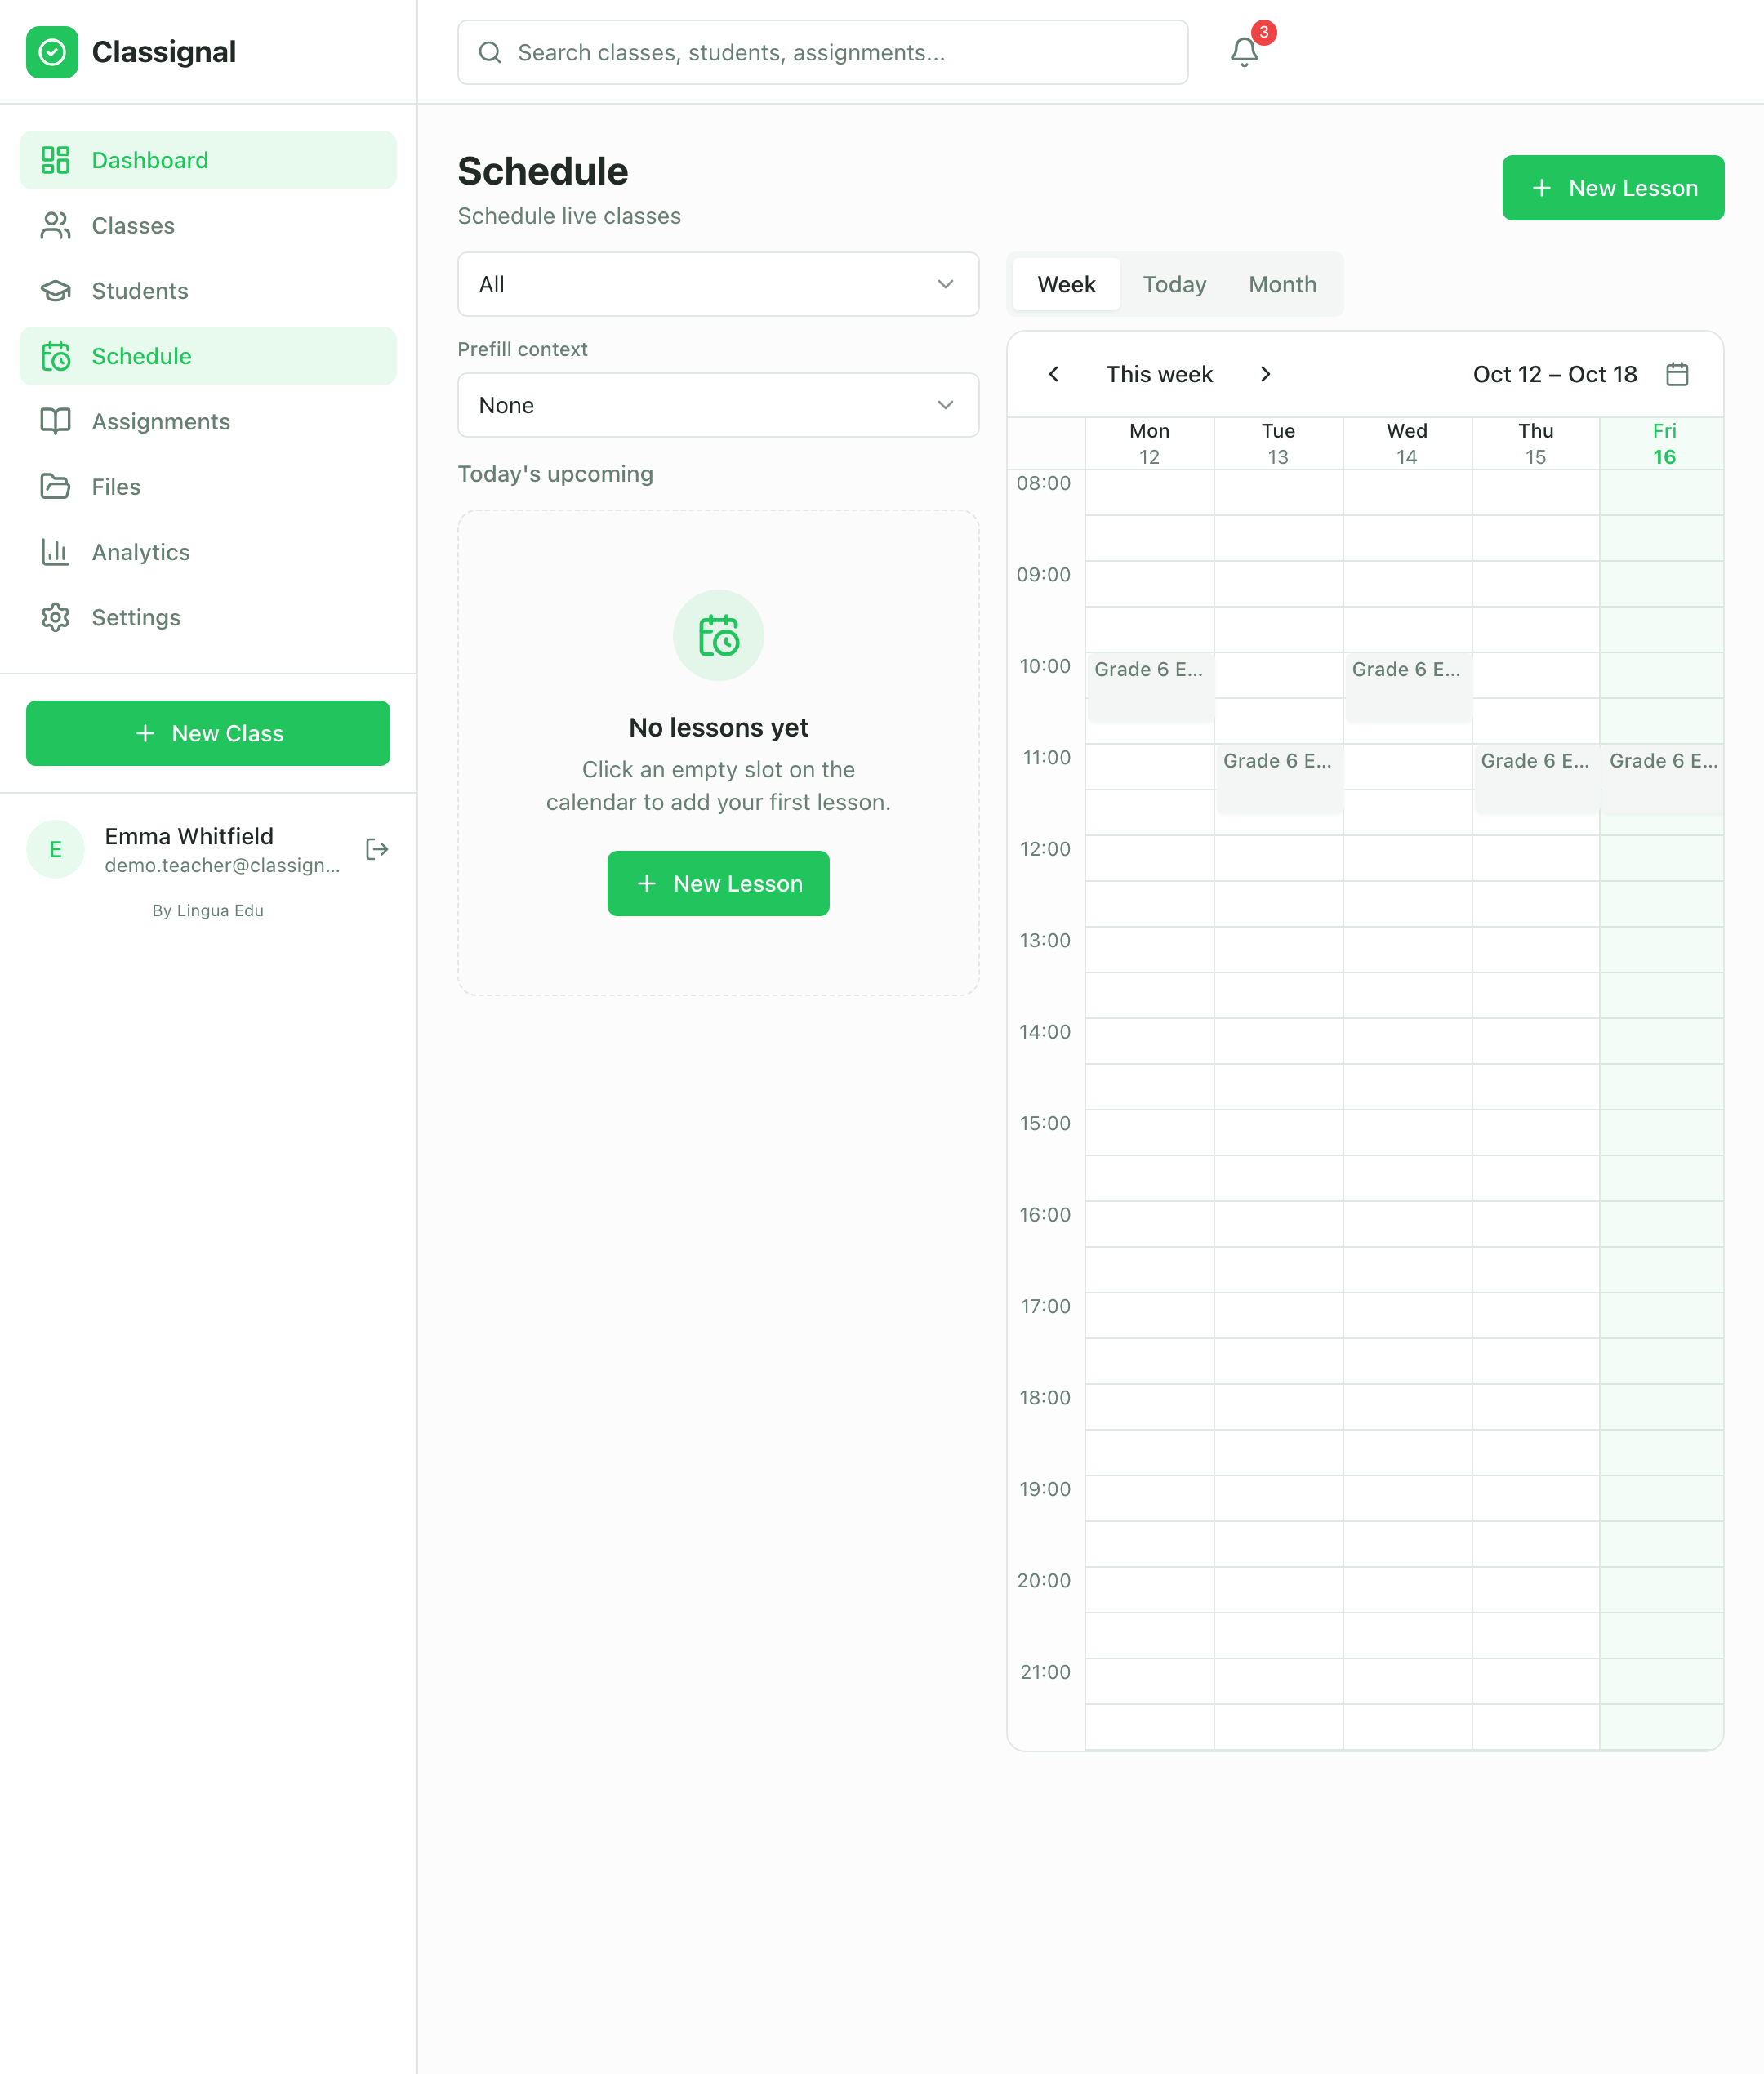Switch to Month view tab
The height and width of the screenshot is (2074, 1764).
point(1282,284)
